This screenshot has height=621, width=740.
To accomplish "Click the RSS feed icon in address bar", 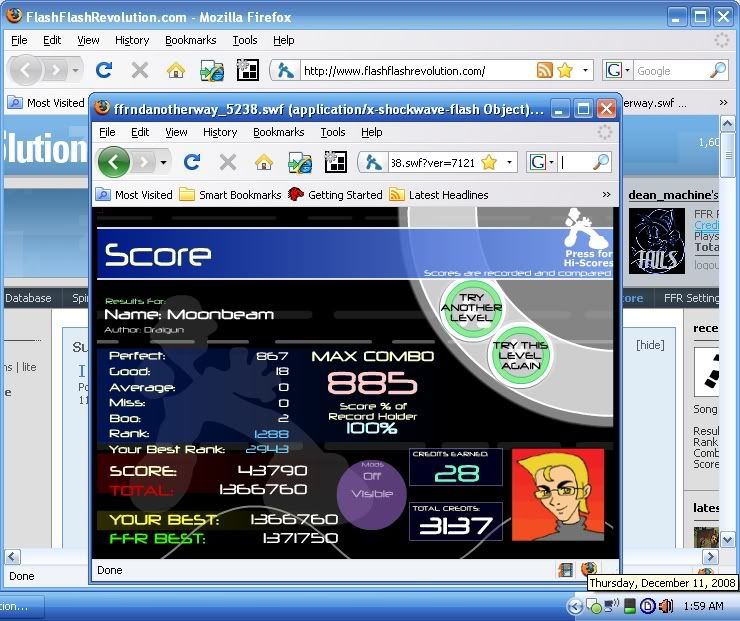I will click(545, 71).
